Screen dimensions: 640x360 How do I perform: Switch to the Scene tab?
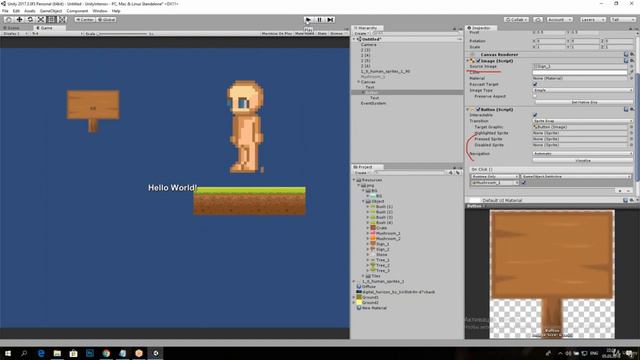(x=12, y=28)
